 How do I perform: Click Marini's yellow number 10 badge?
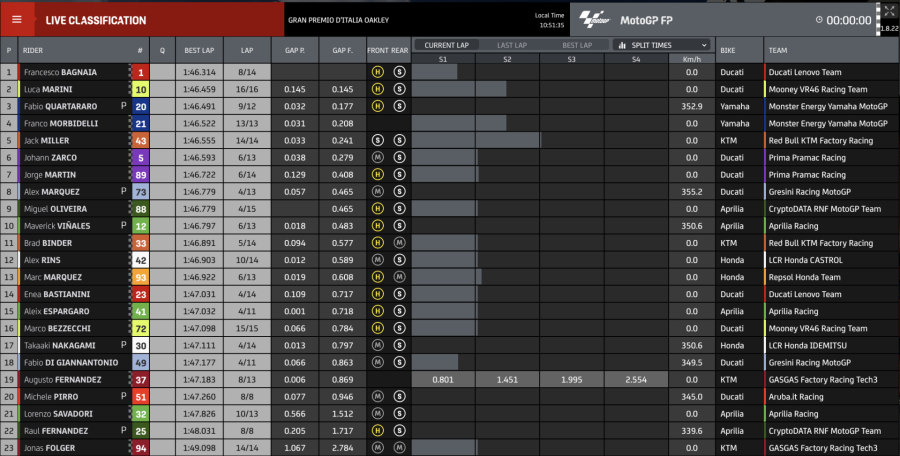[141, 89]
